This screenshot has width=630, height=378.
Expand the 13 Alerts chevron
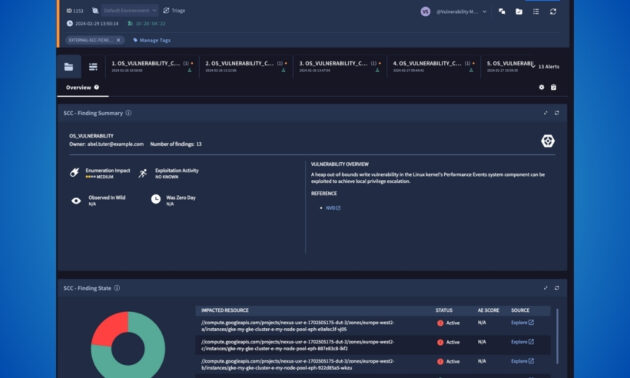pyautogui.click(x=533, y=66)
